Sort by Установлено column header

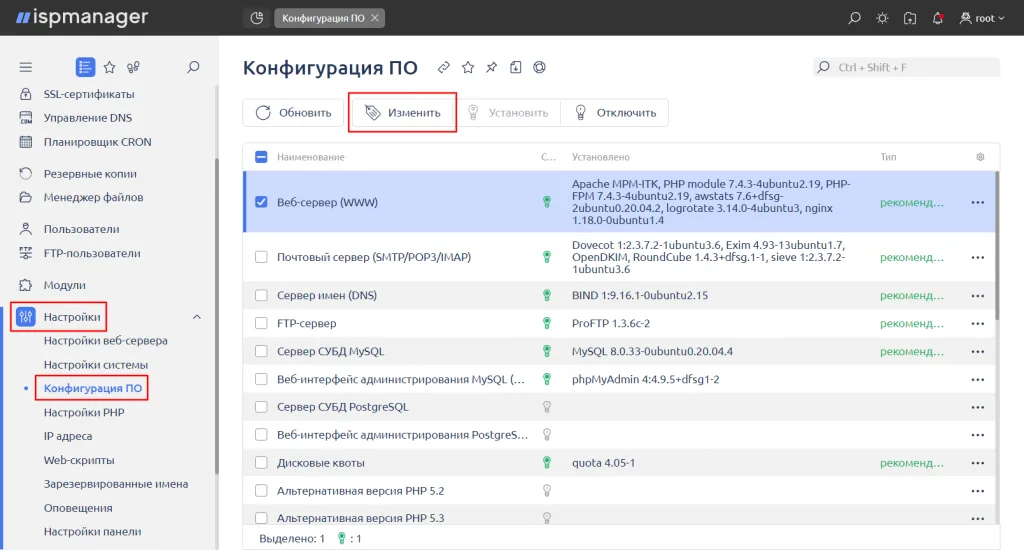pos(601,157)
